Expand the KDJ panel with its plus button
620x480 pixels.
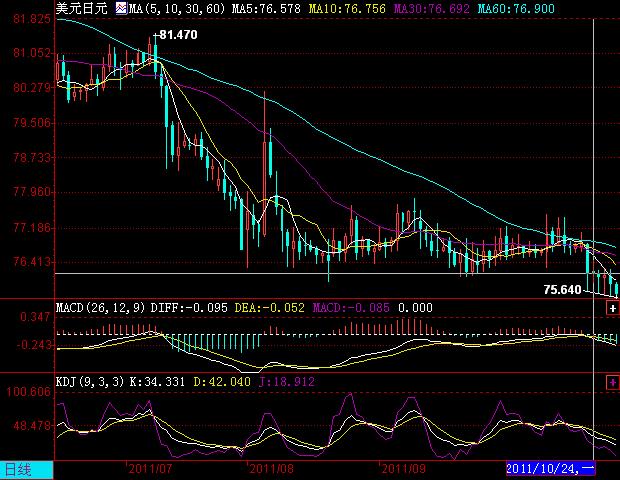click(x=612, y=382)
